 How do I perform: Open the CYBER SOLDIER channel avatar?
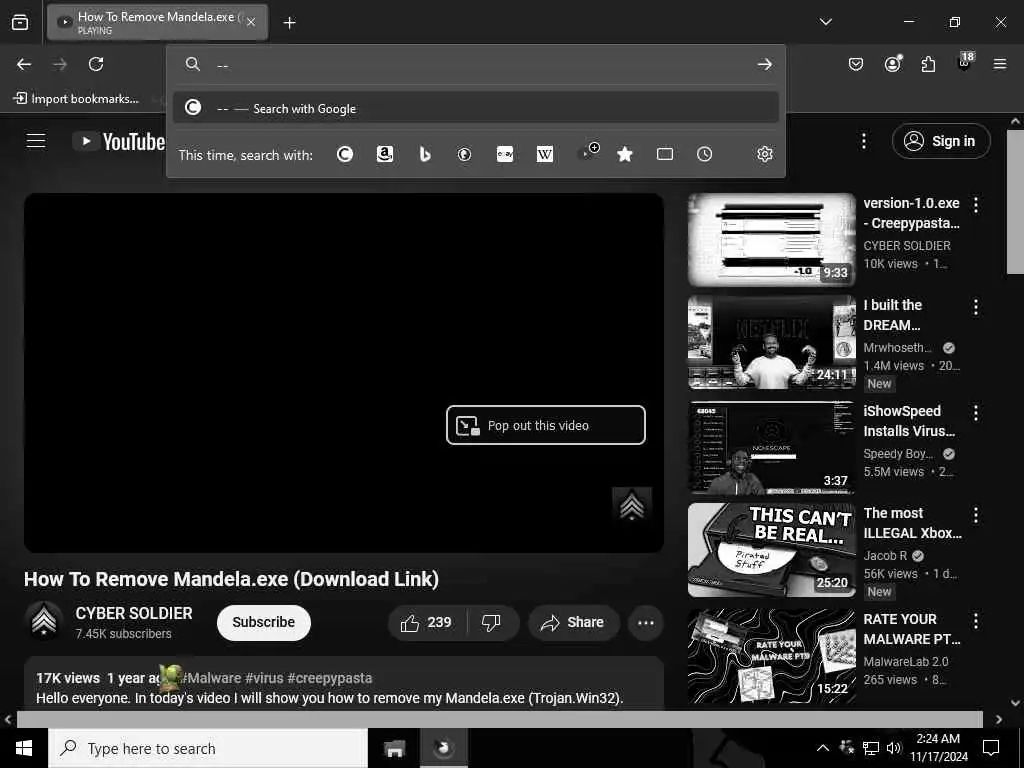tap(44, 621)
